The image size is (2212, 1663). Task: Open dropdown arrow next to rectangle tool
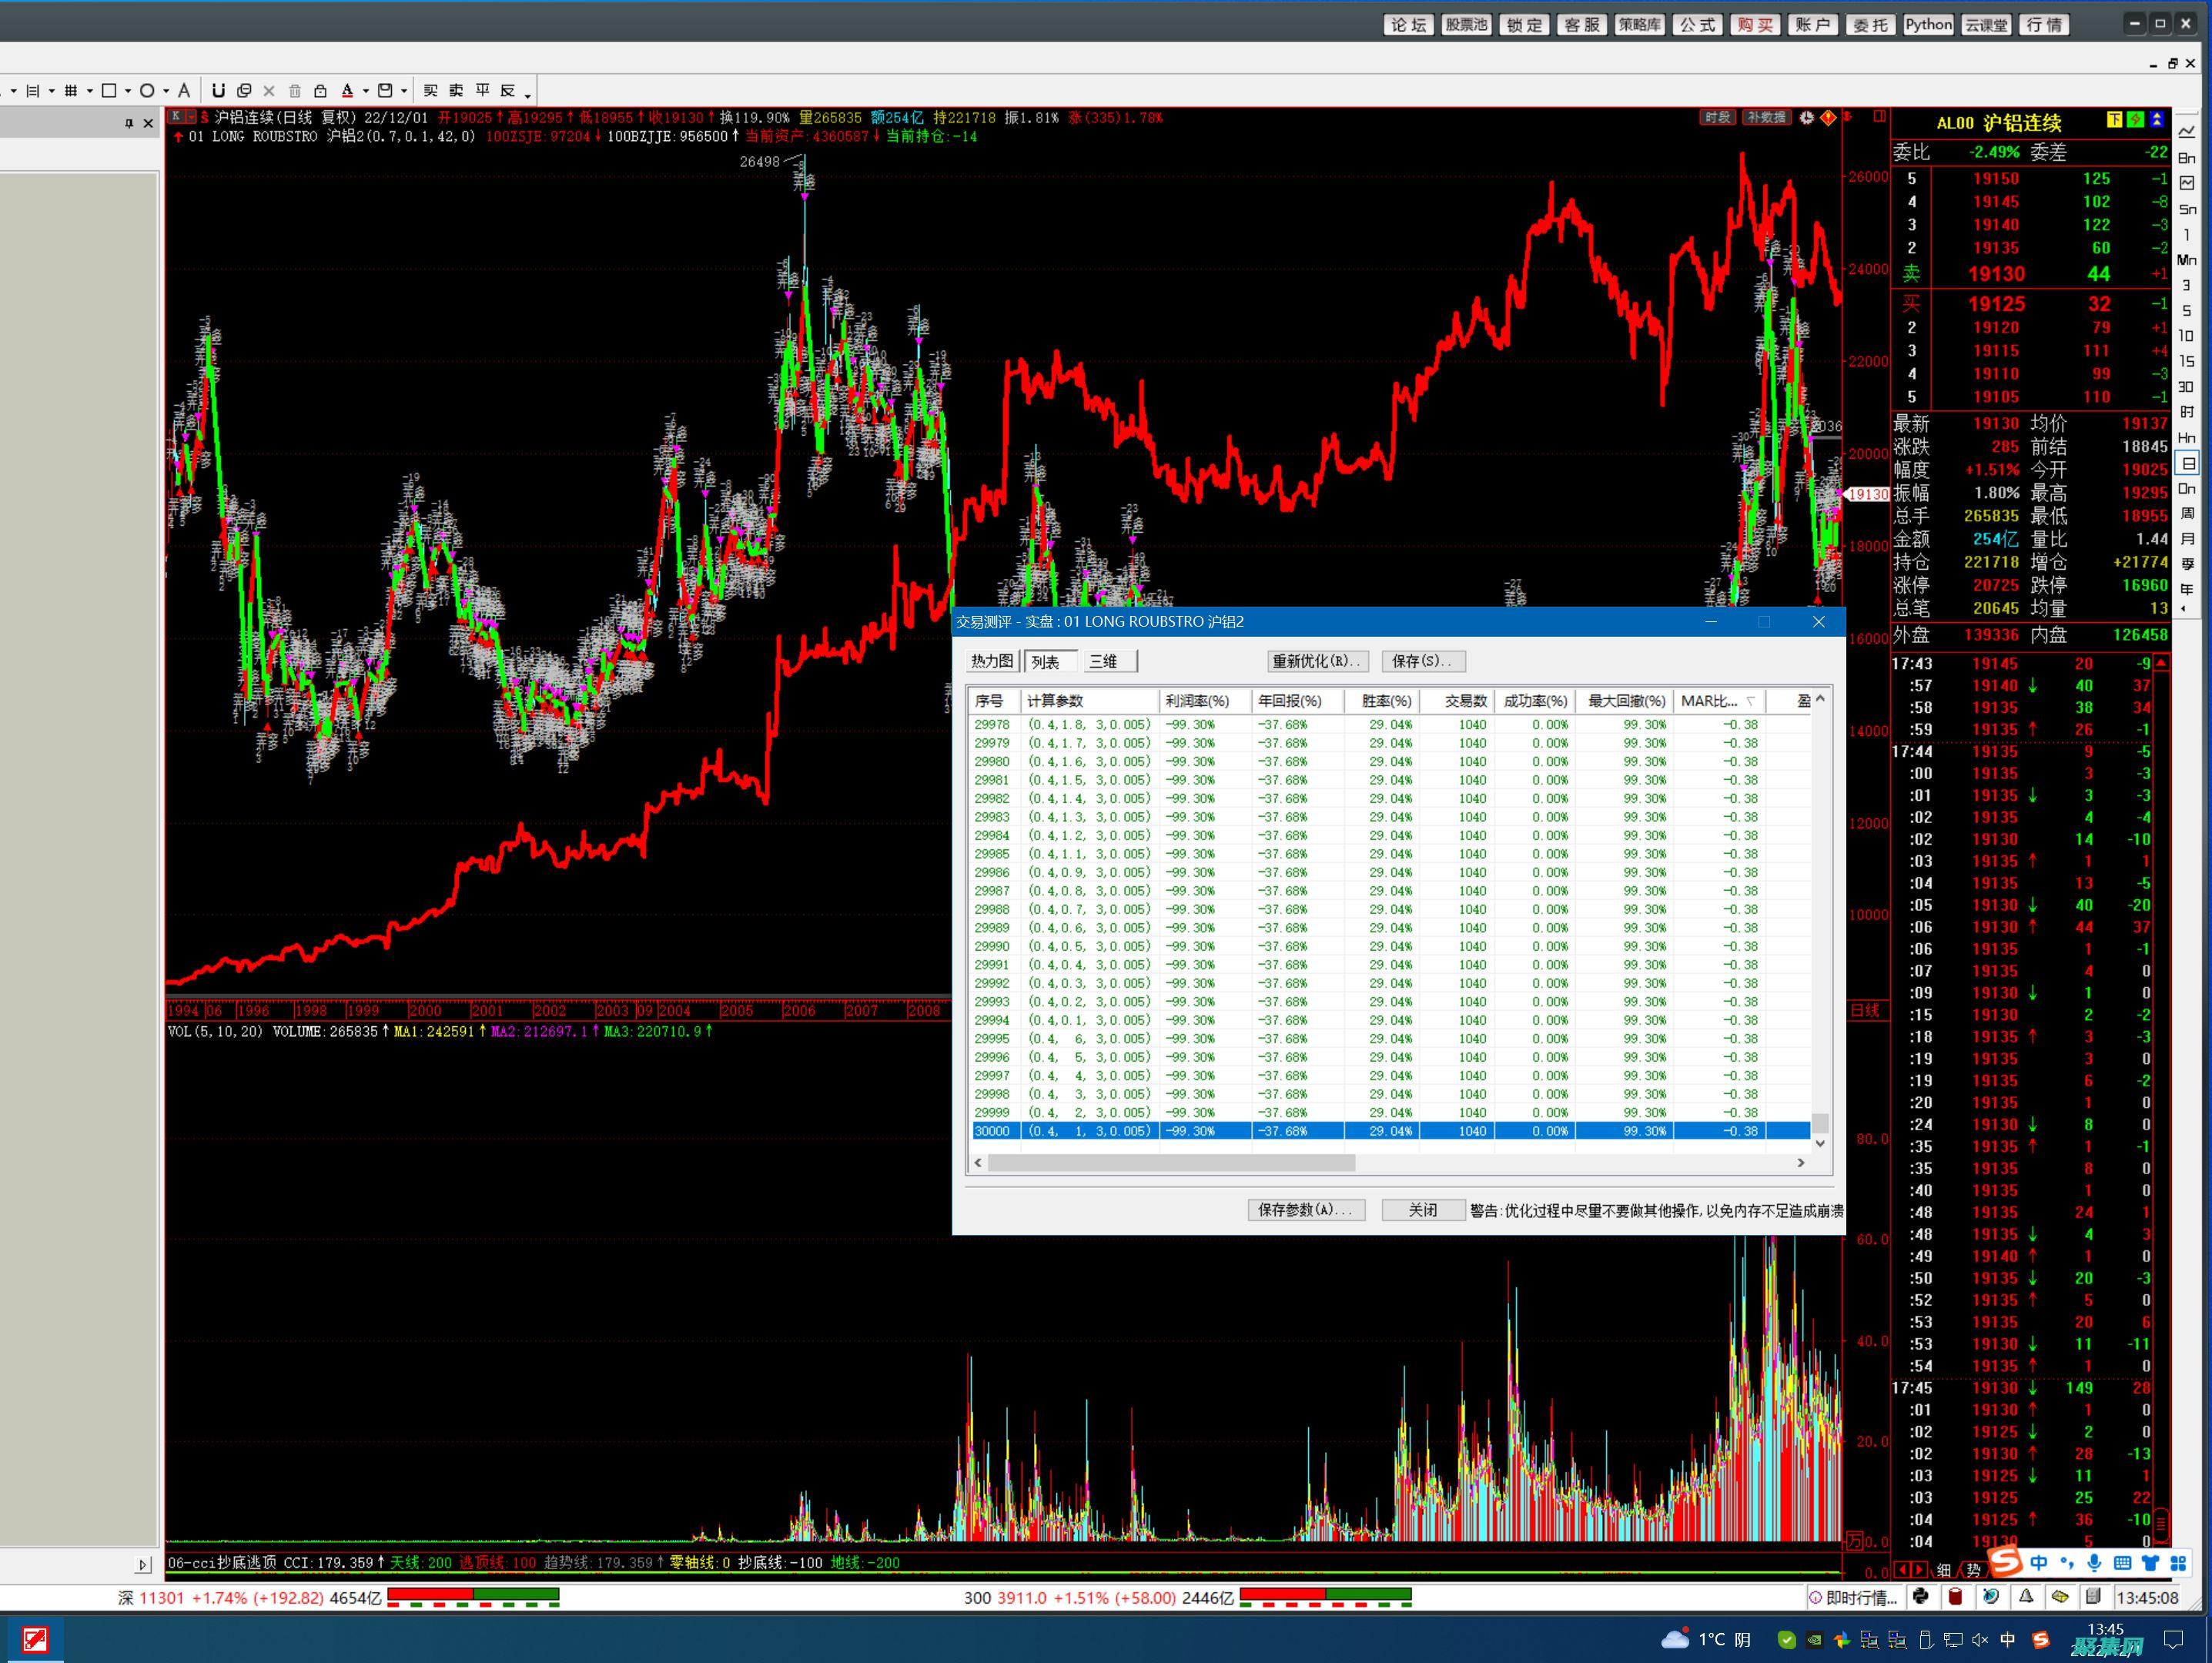[x=128, y=91]
